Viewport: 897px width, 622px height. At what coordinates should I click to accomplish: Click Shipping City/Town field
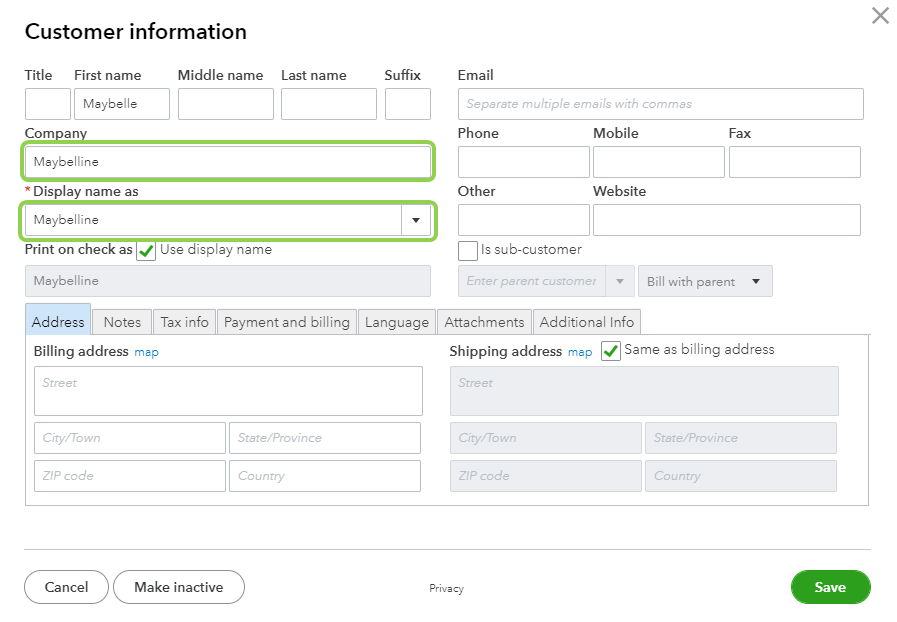tap(546, 438)
